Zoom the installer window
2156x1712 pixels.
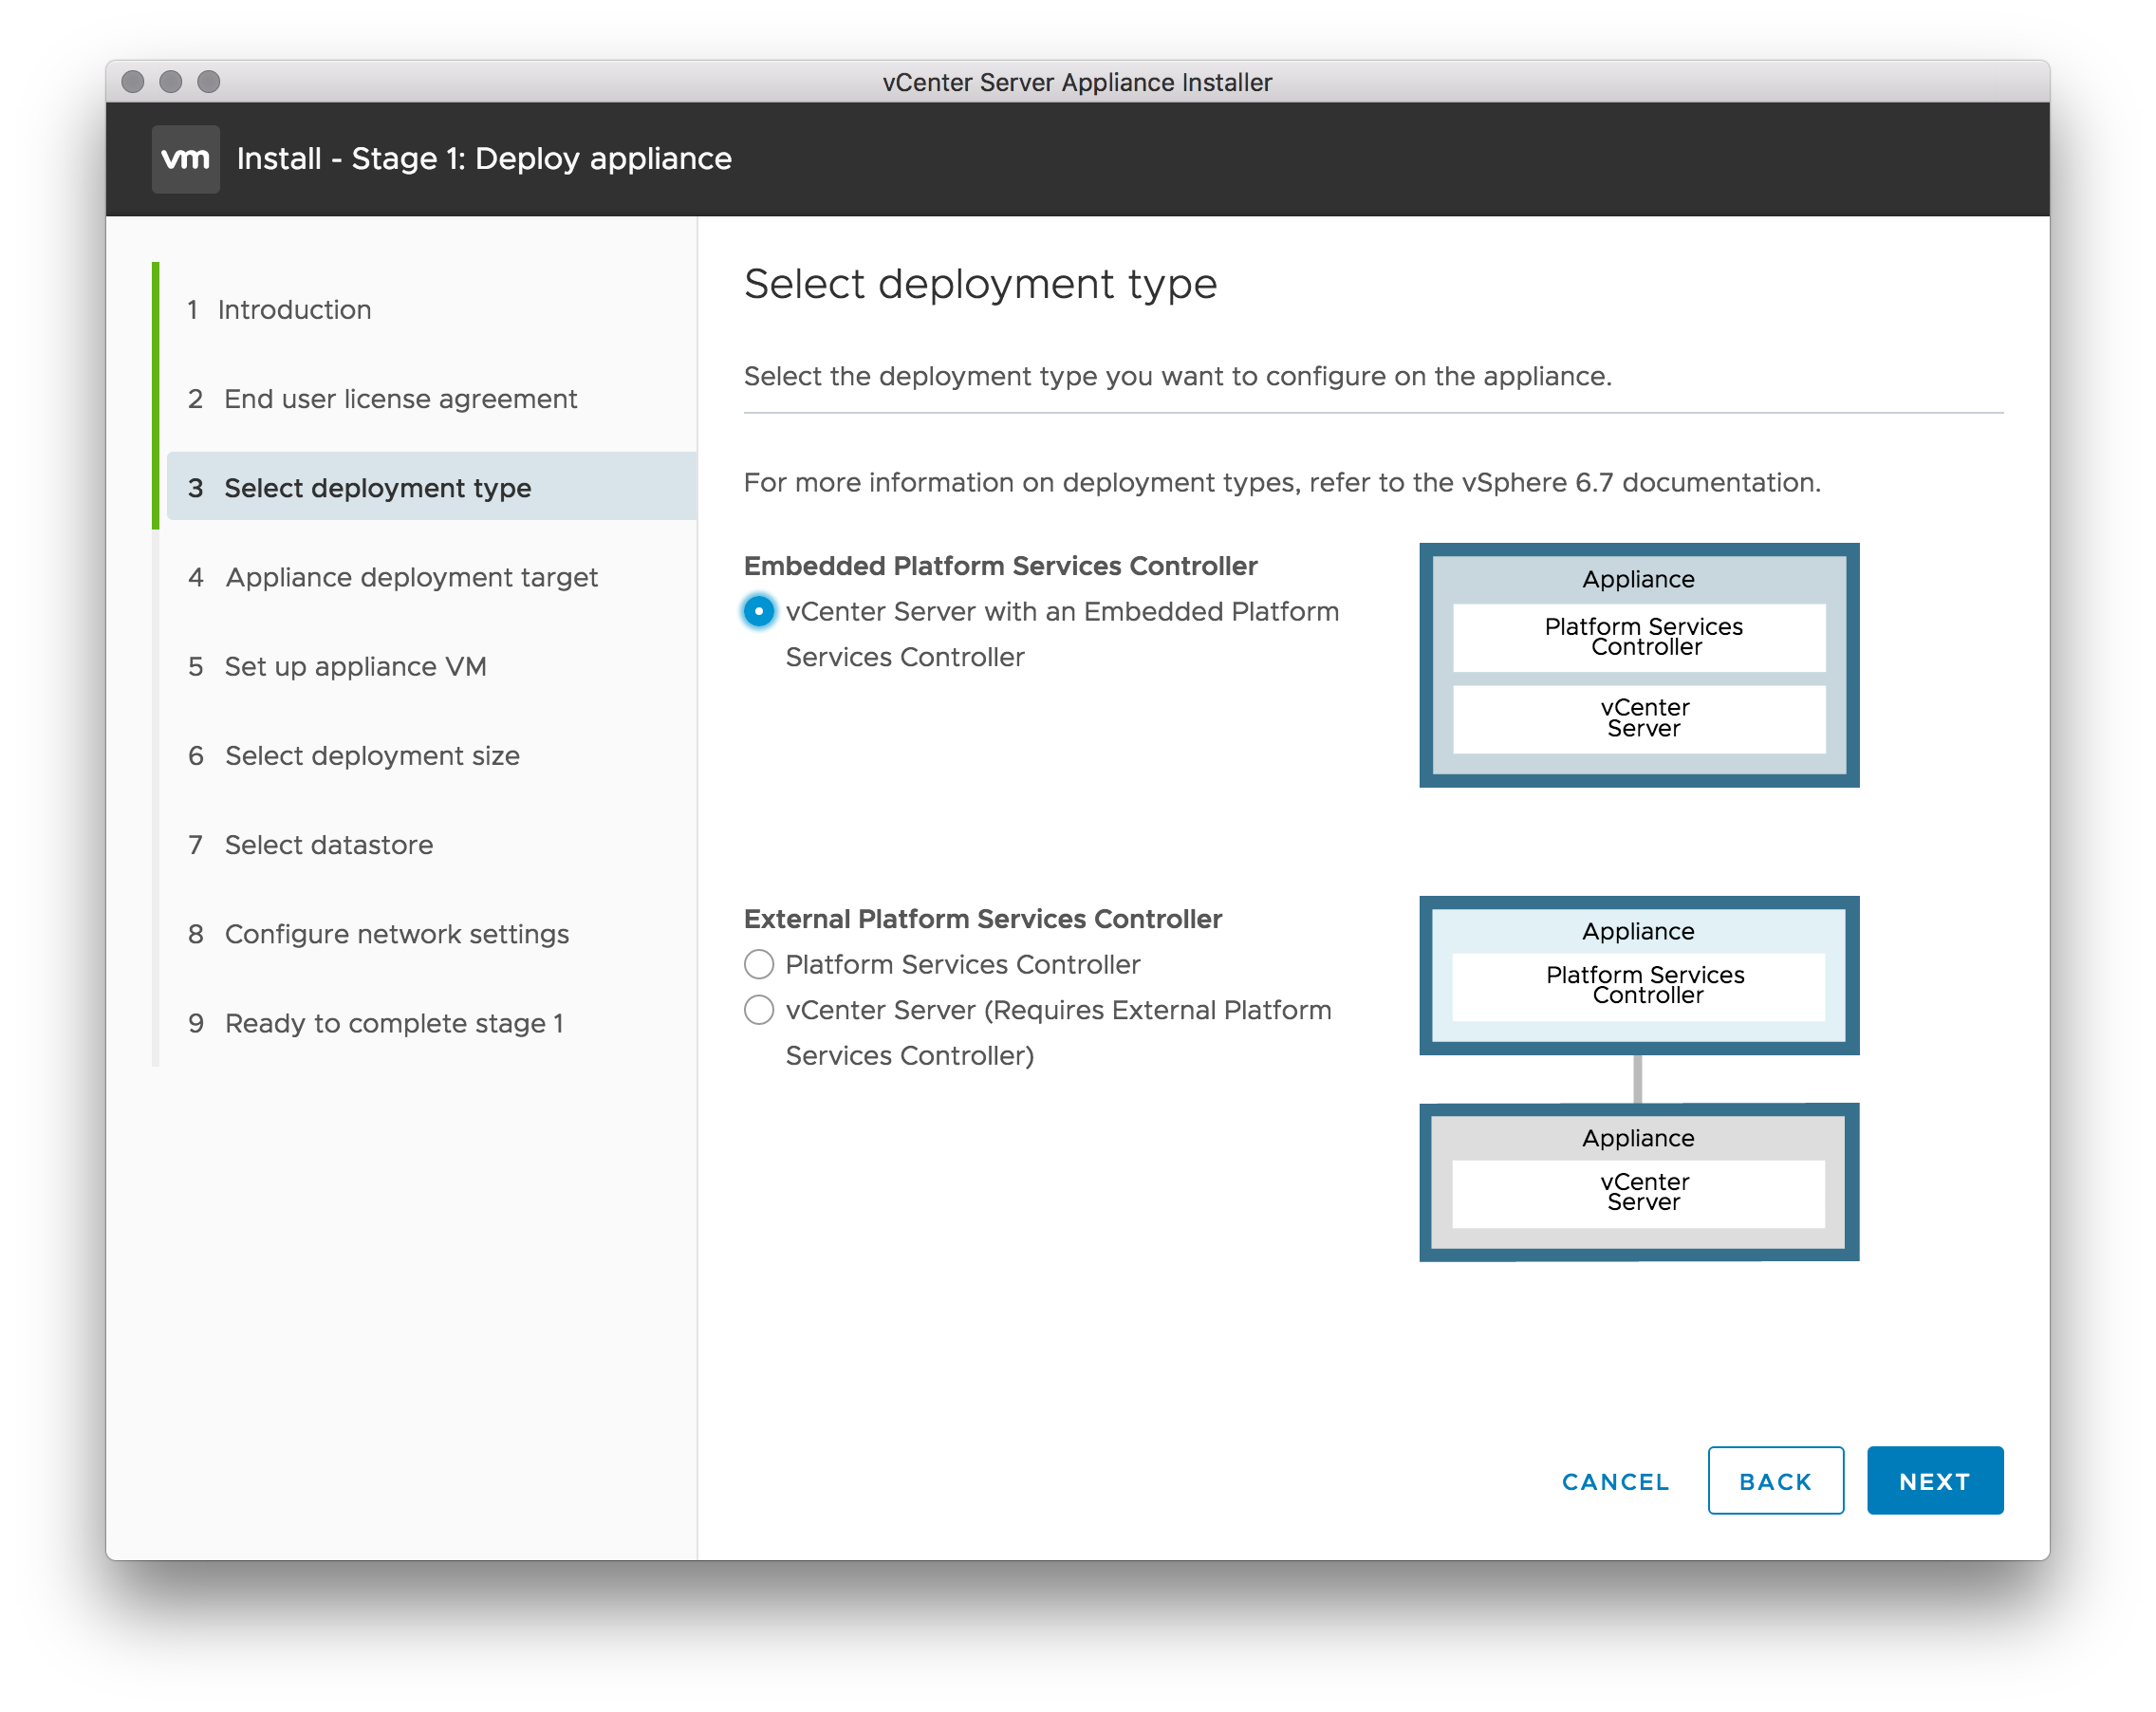point(208,81)
